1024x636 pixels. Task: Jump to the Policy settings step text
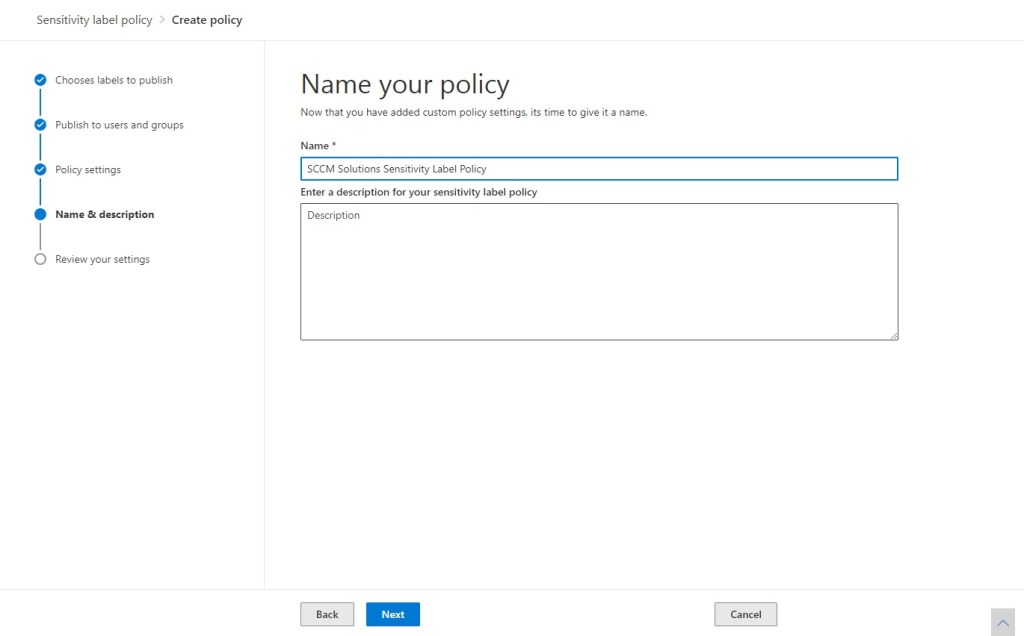click(x=88, y=170)
